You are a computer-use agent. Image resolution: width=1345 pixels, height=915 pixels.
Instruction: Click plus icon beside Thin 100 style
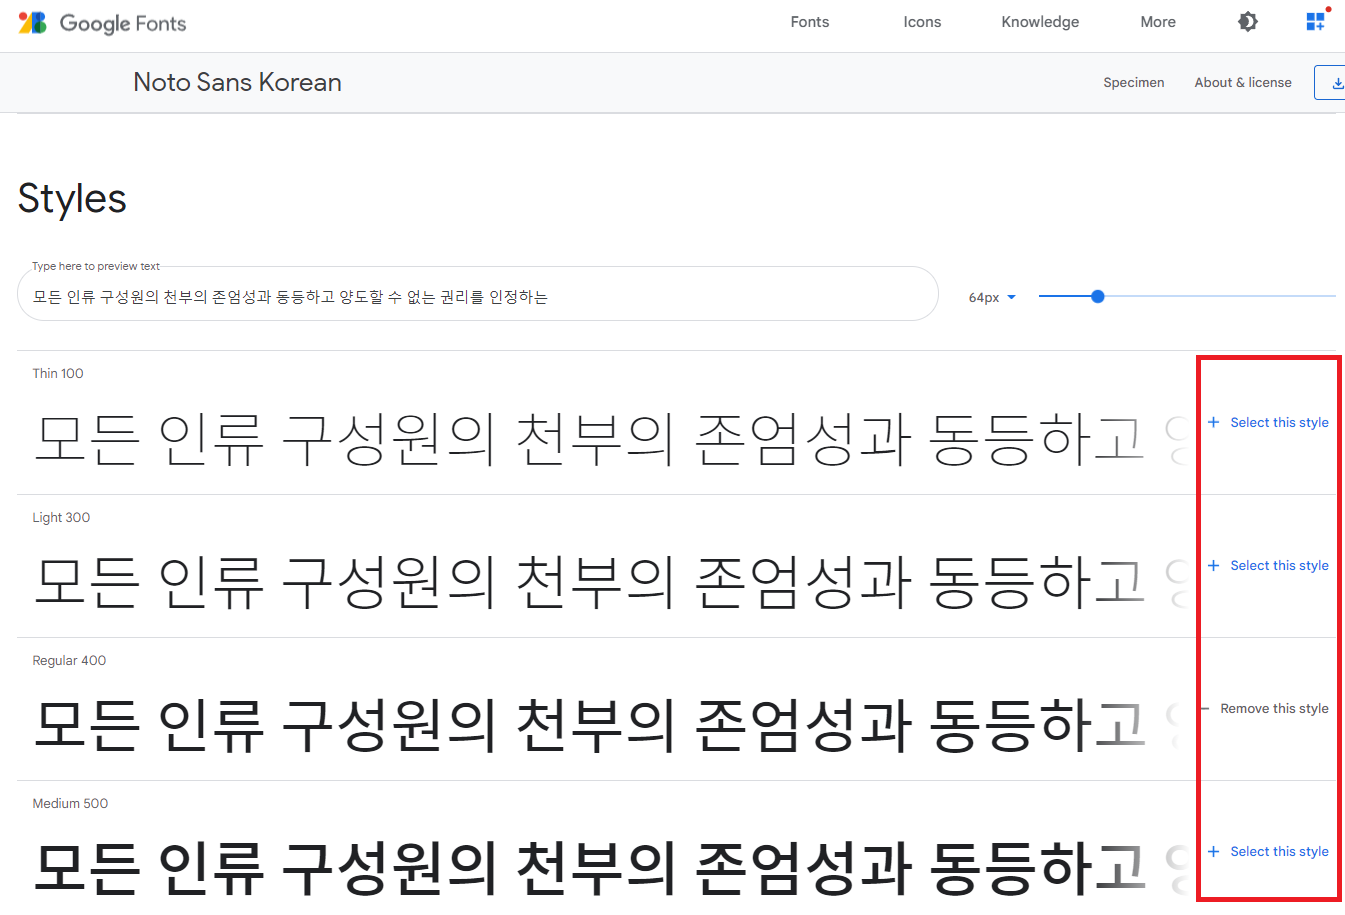point(1213,422)
